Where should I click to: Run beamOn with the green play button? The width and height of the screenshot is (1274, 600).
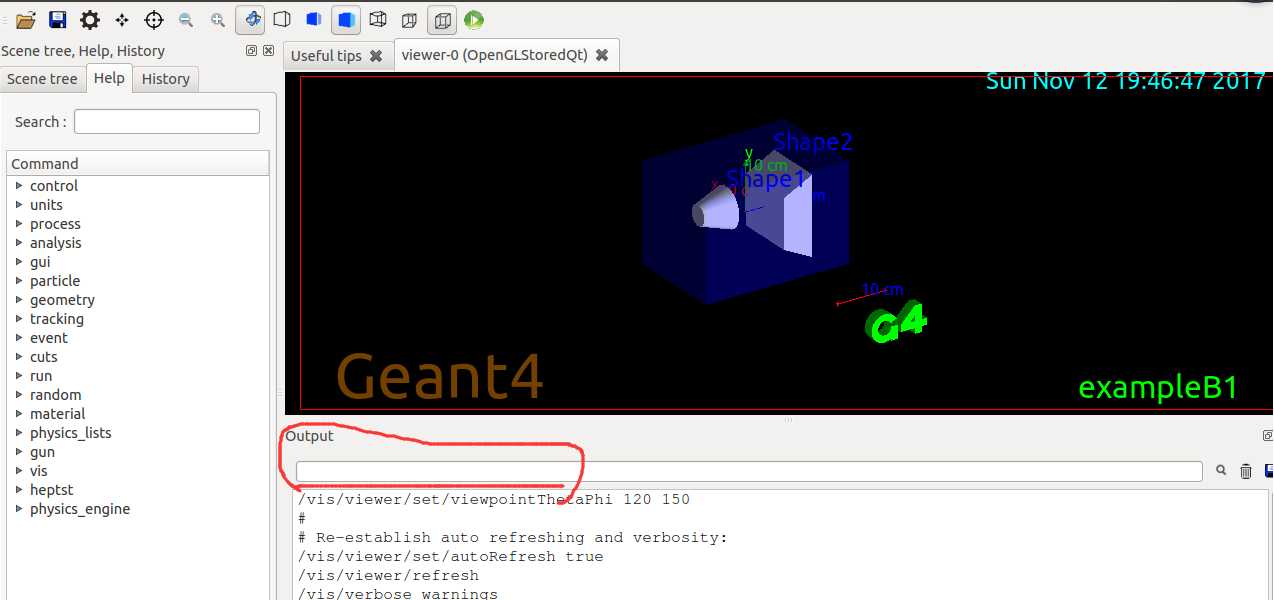(x=474, y=19)
